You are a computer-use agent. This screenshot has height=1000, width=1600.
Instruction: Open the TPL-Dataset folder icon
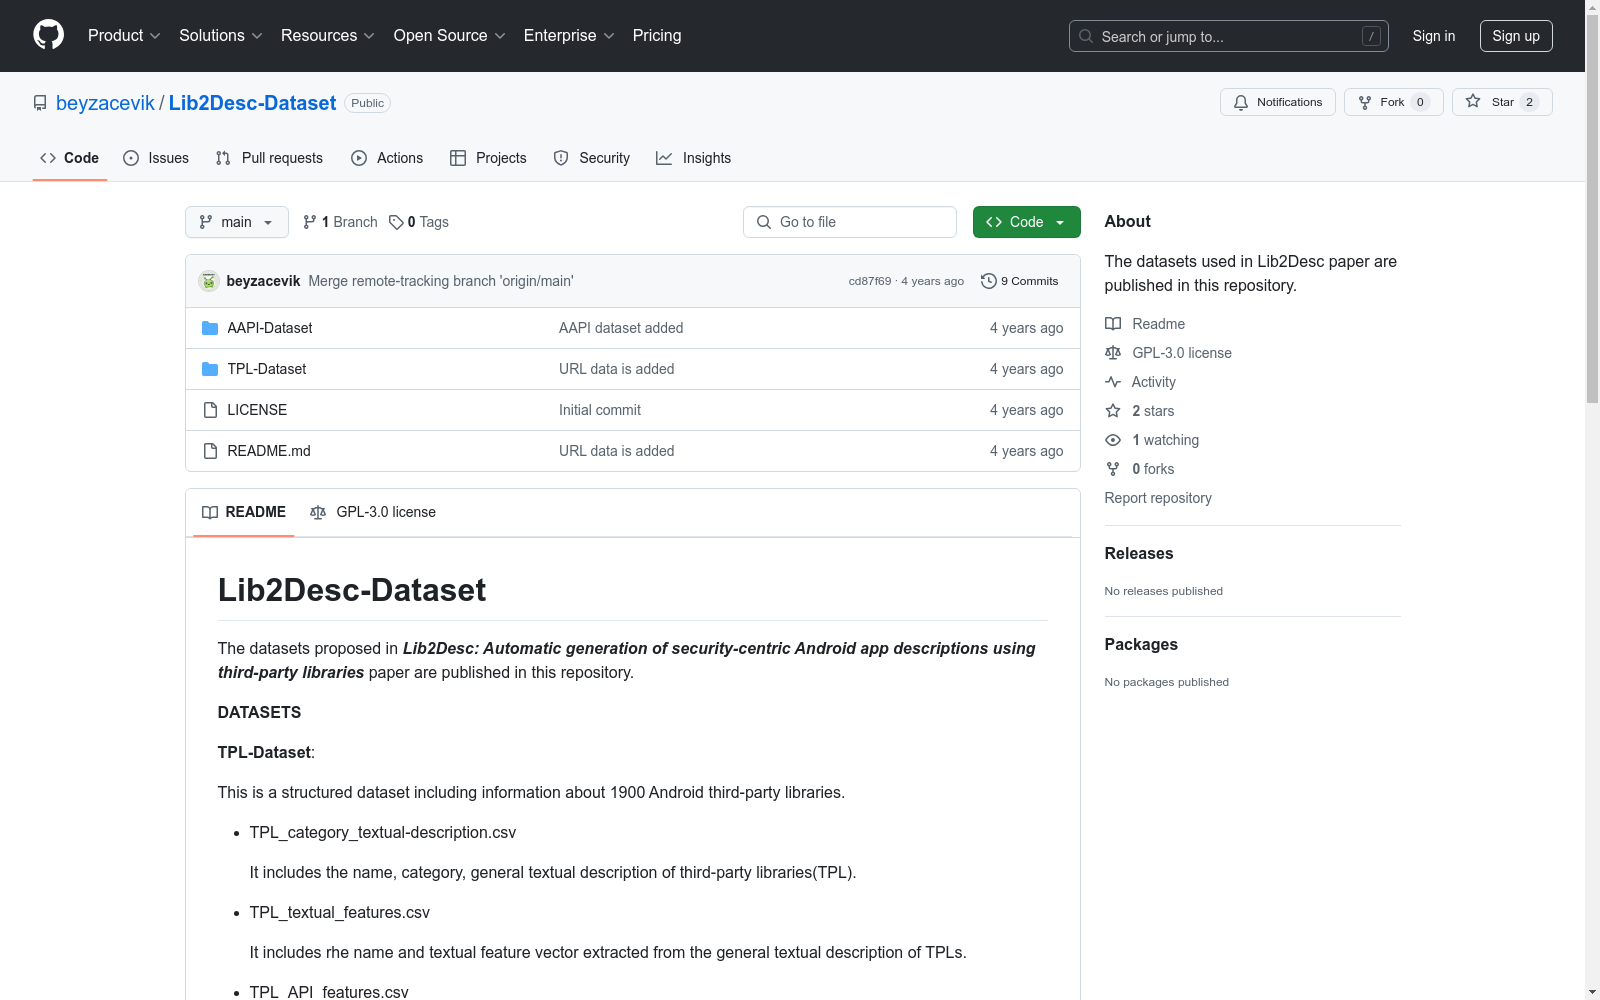[x=210, y=369]
